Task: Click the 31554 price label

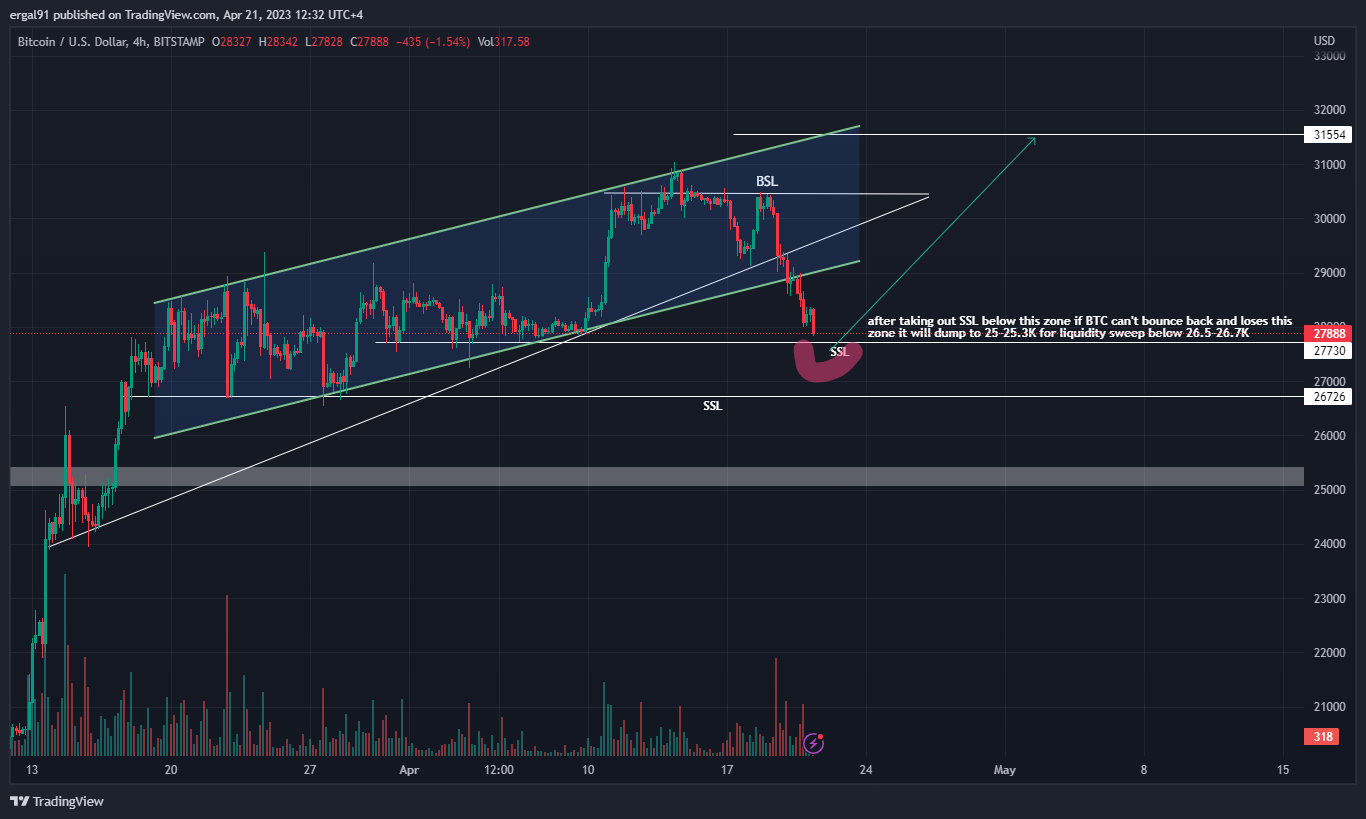Action: click(1330, 134)
